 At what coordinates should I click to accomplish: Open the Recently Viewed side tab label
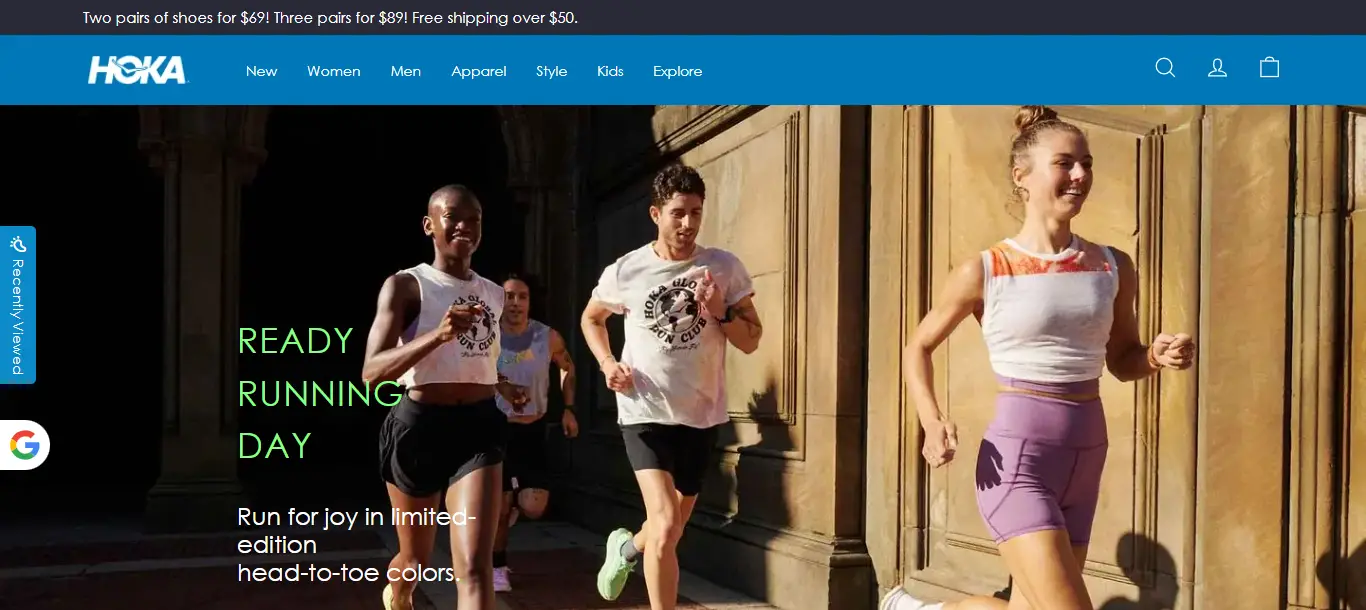(x=18, y=316)
